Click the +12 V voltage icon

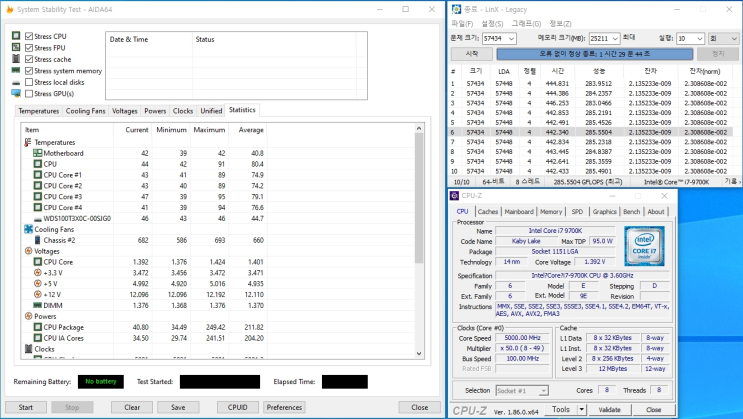[x=37, y=295]
